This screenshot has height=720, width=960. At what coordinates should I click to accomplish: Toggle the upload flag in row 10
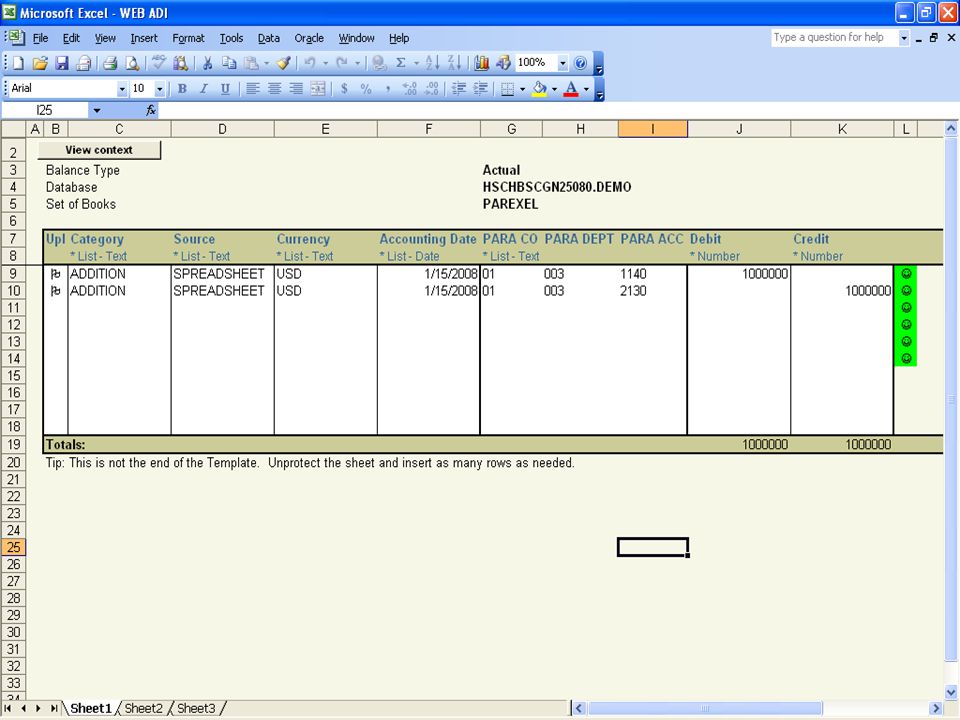tap(56, 291)
